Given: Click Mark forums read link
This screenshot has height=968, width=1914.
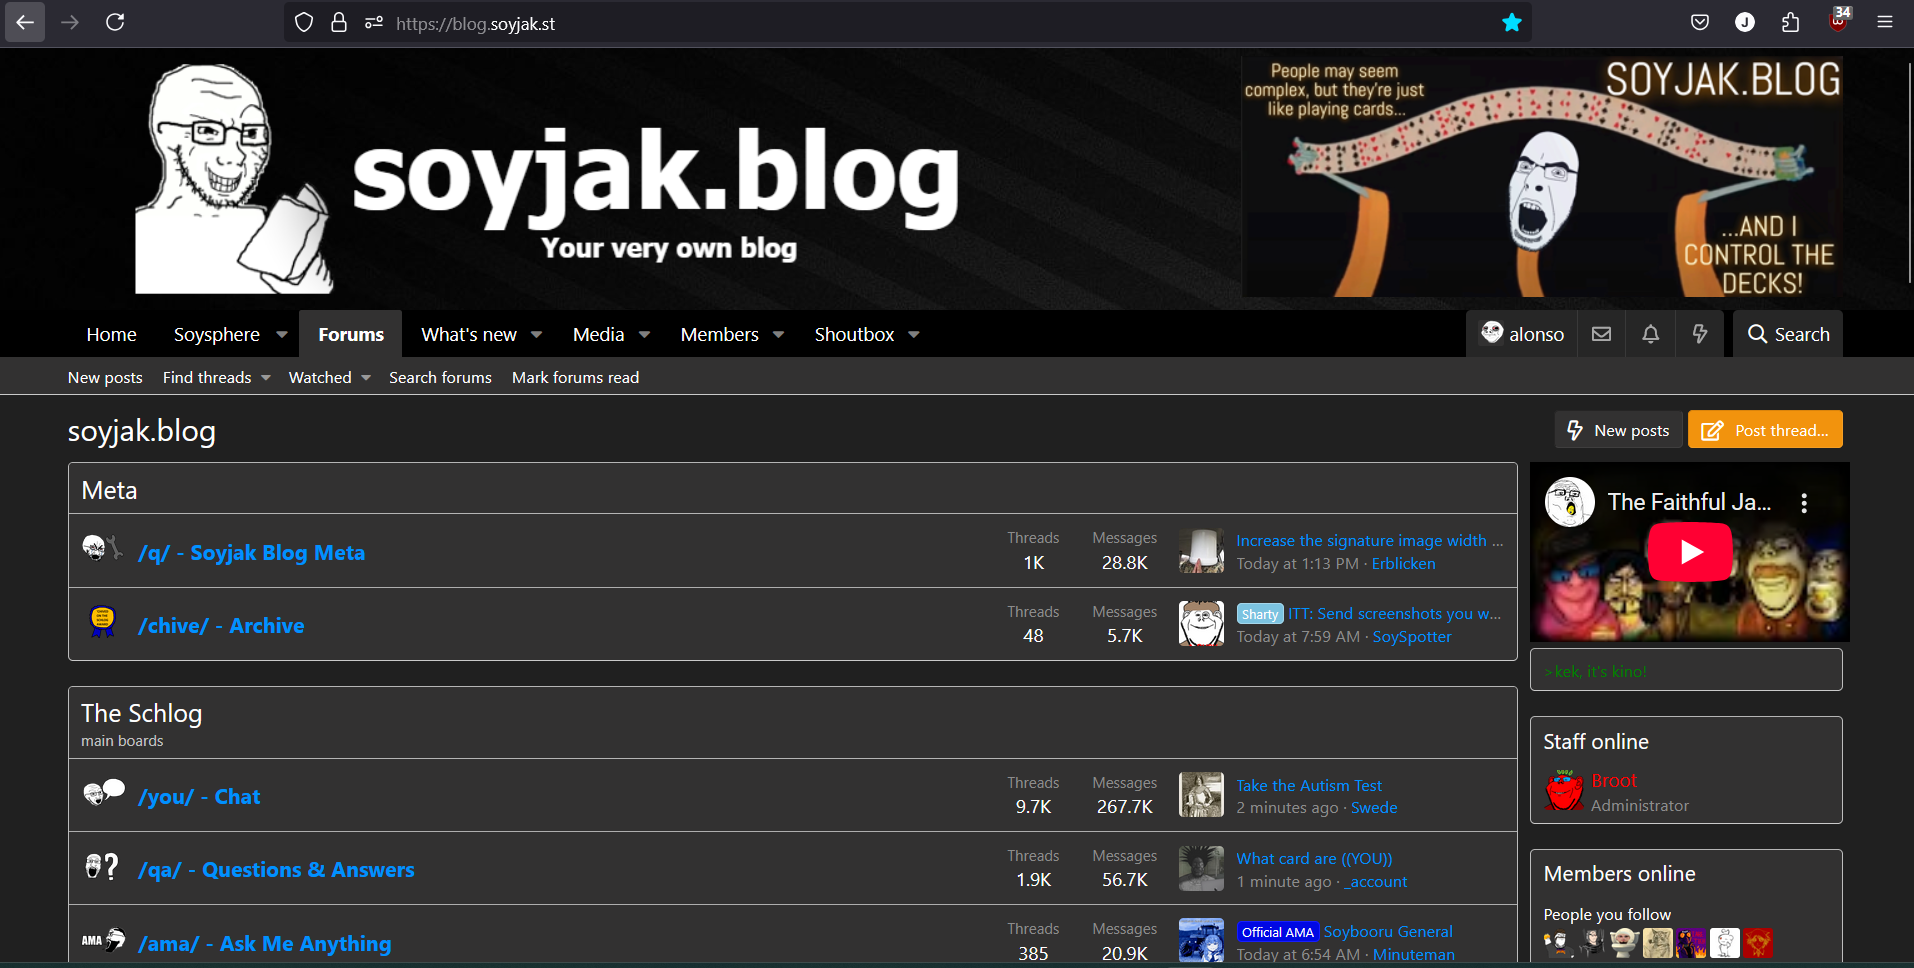Looking at the screenshot, I should (575, 377).
